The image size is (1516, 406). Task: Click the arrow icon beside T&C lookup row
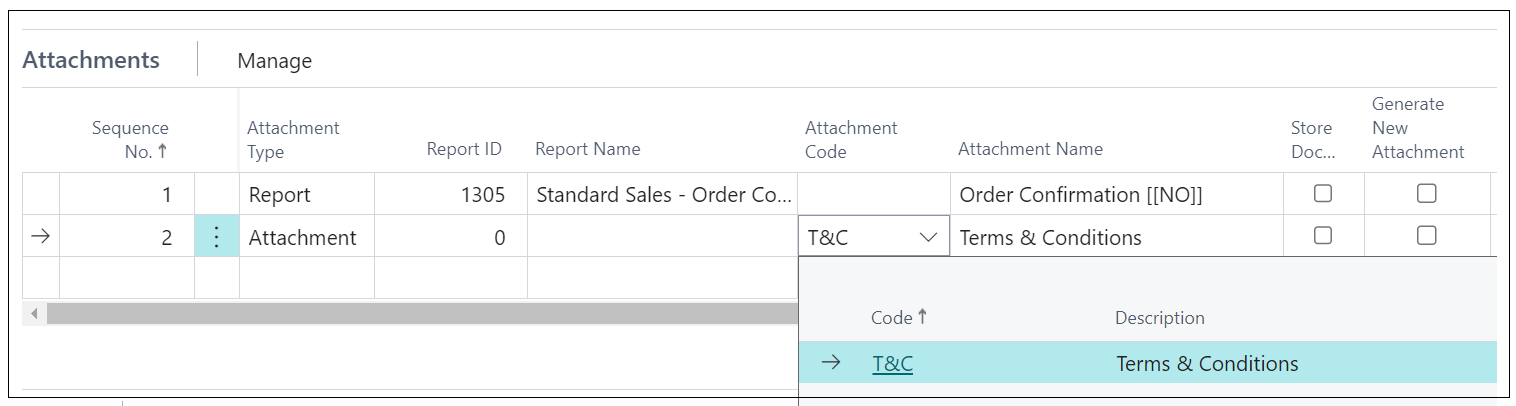[831, 363]
